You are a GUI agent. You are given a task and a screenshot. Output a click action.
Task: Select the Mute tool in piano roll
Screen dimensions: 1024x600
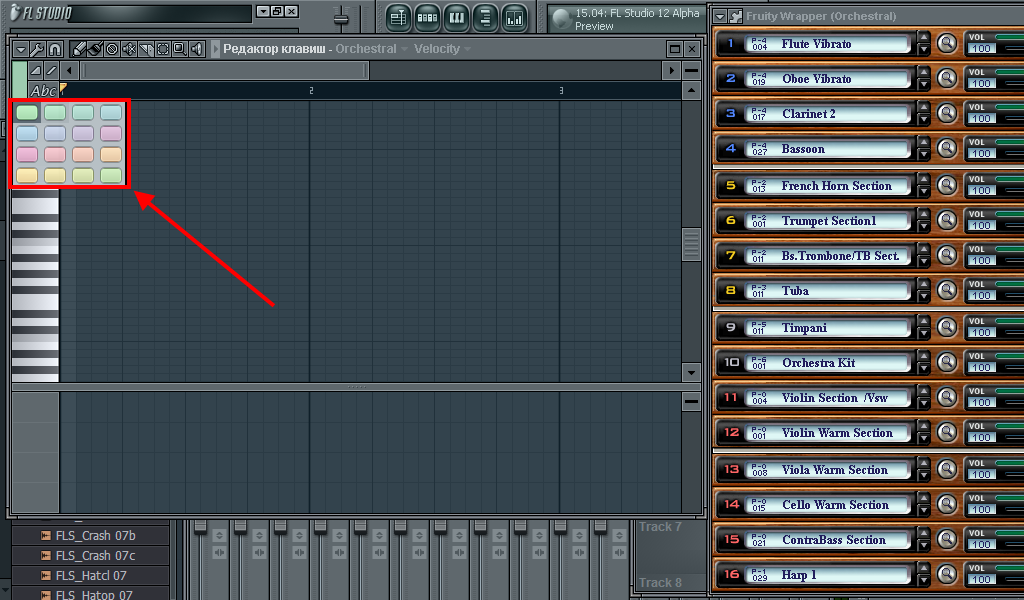click(129, 49)
